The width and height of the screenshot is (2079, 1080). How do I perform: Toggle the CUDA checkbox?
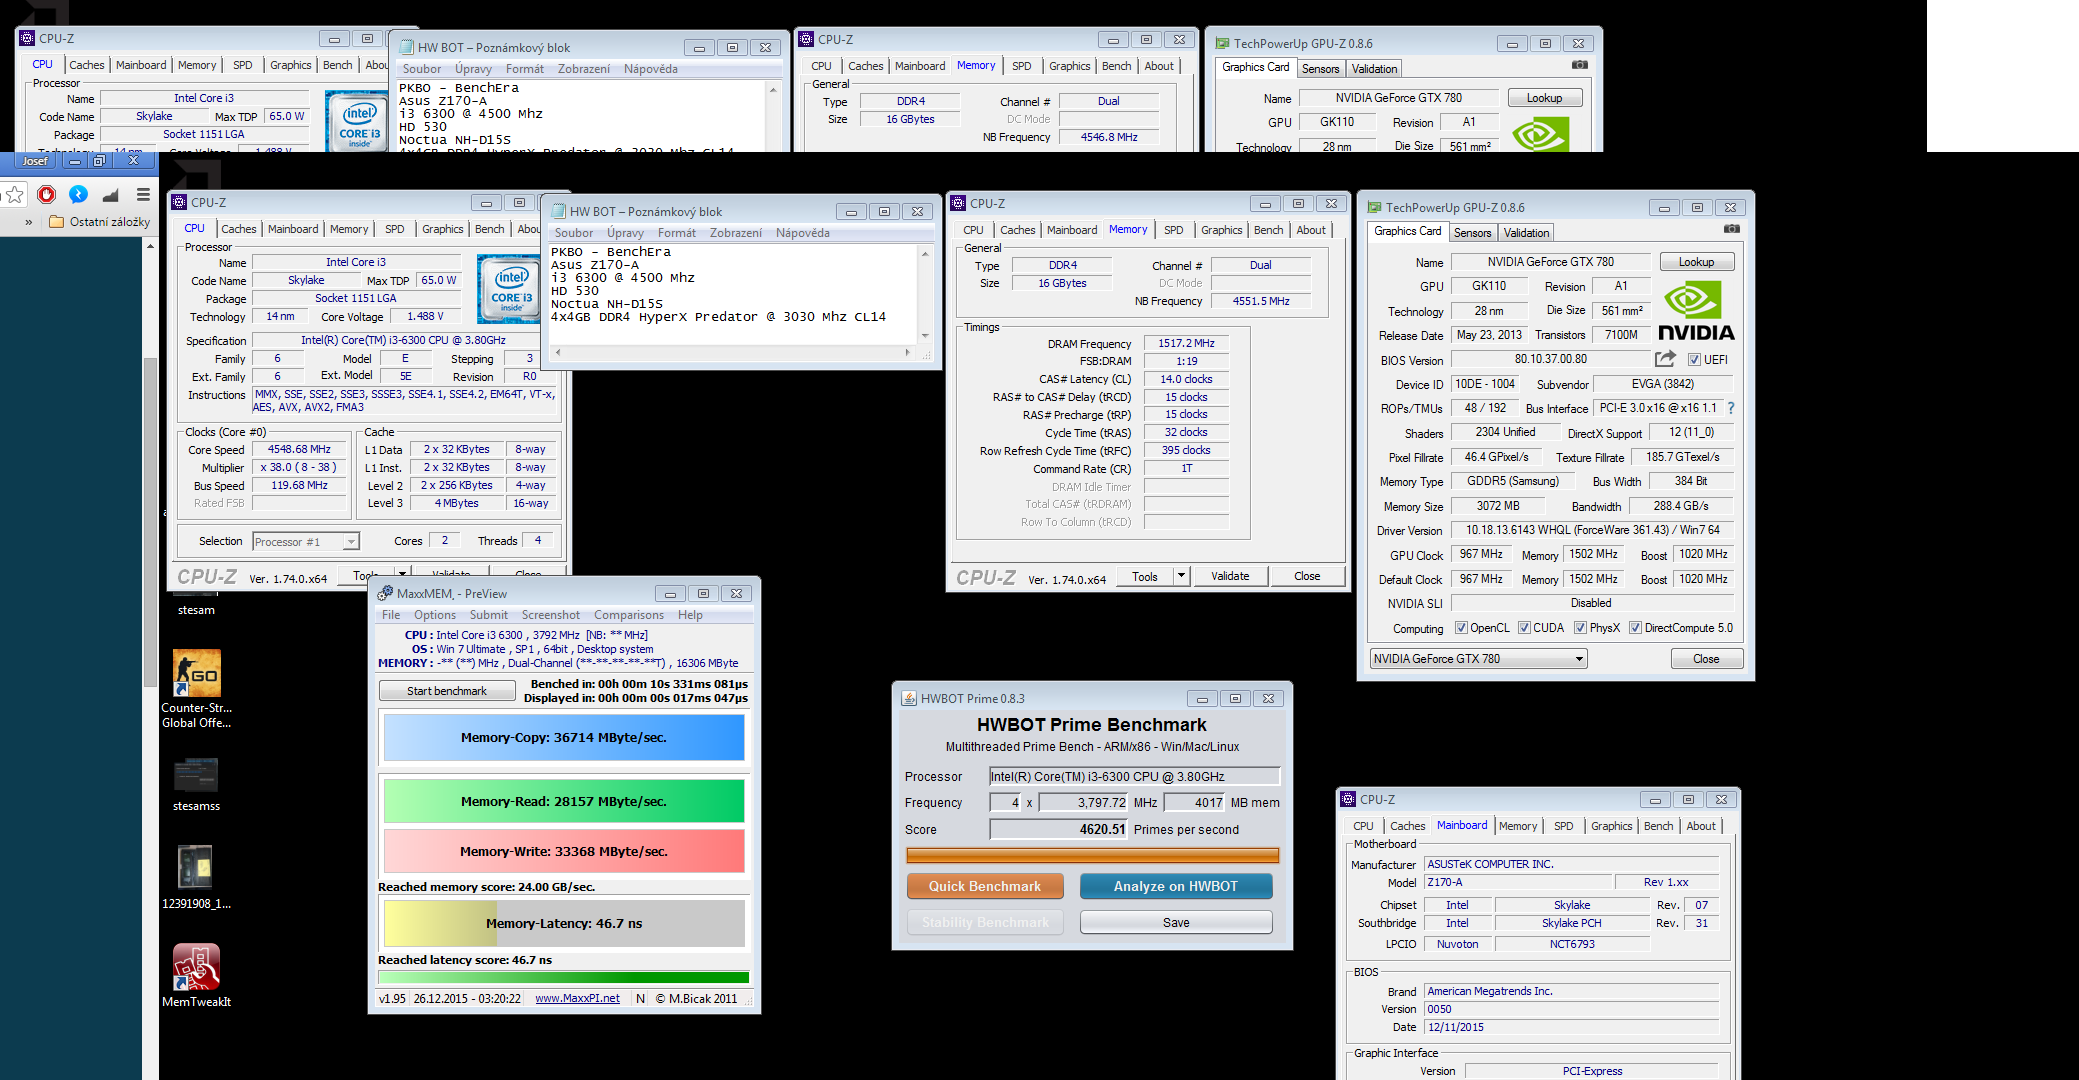coord(1524,628)
